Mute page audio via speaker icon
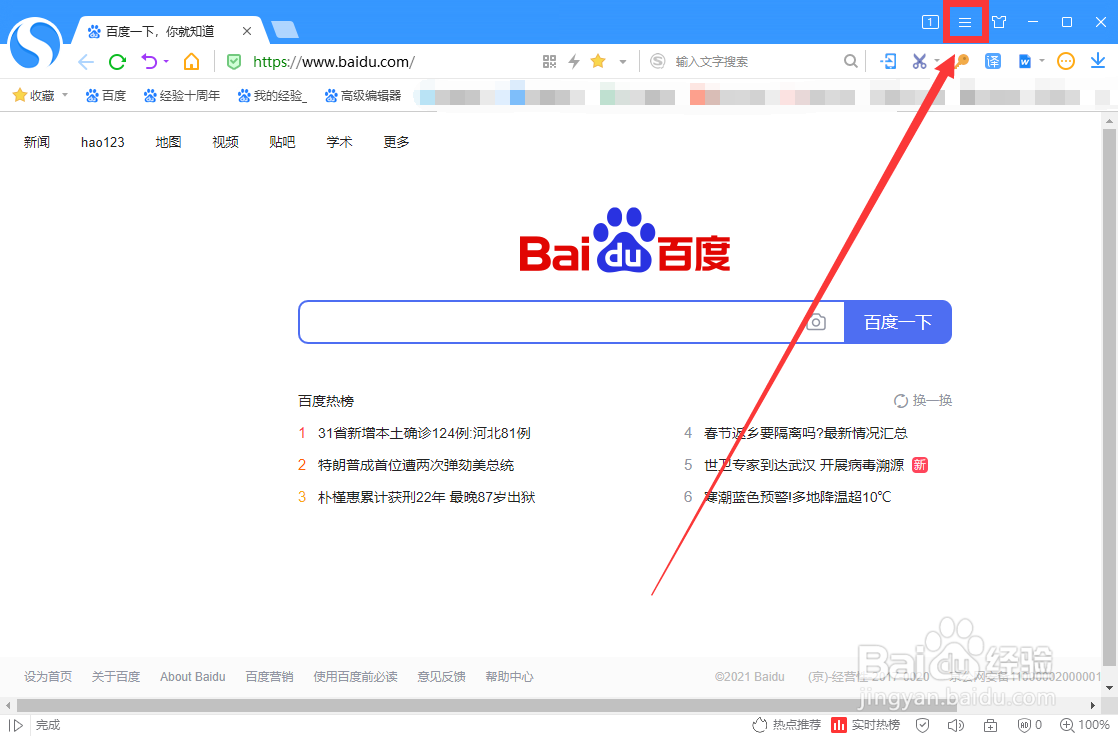 click(955, 725)
